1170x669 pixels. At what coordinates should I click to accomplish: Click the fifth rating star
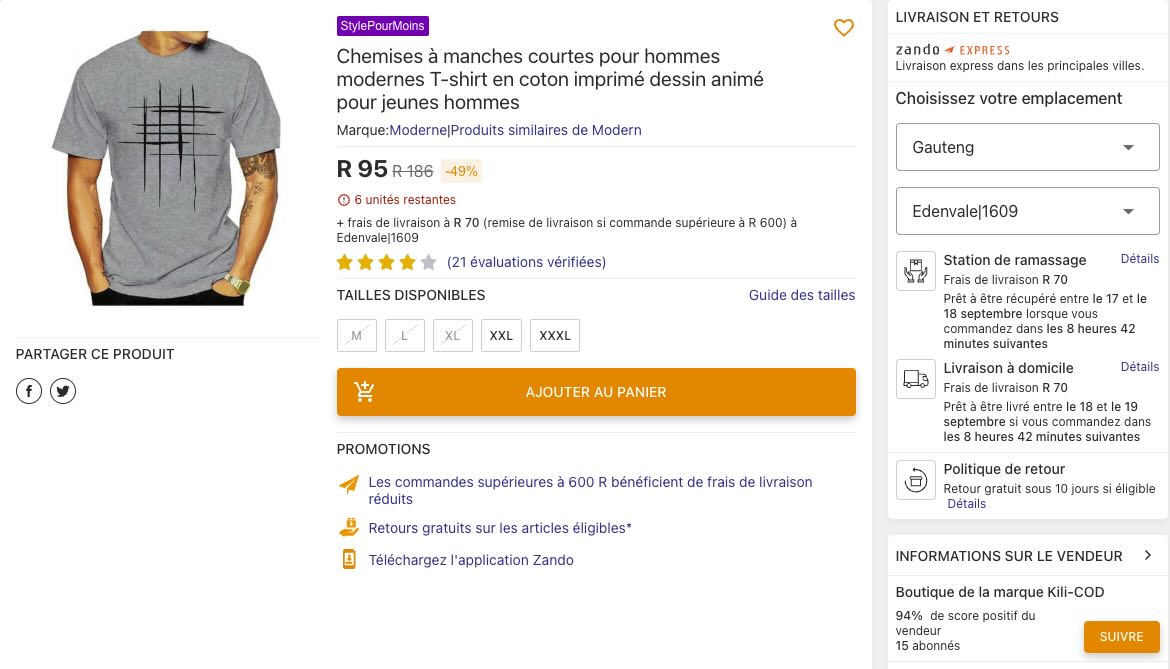pos(428,262)
